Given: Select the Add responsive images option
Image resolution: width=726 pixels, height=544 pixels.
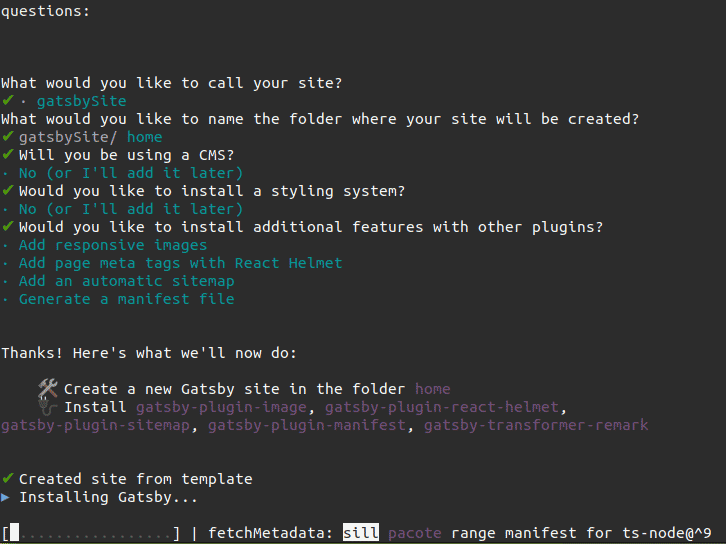Looking at the screenshot, I should 113,245.
